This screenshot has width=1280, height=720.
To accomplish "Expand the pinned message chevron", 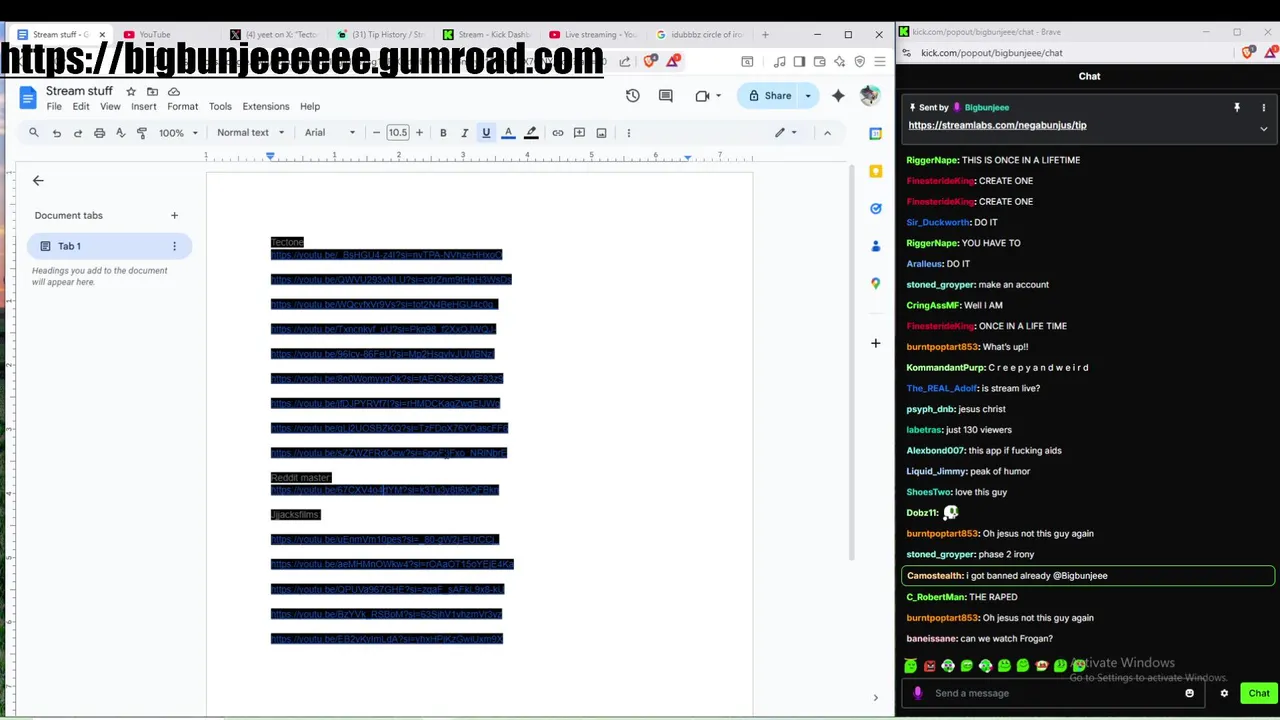I will 1263,129.
